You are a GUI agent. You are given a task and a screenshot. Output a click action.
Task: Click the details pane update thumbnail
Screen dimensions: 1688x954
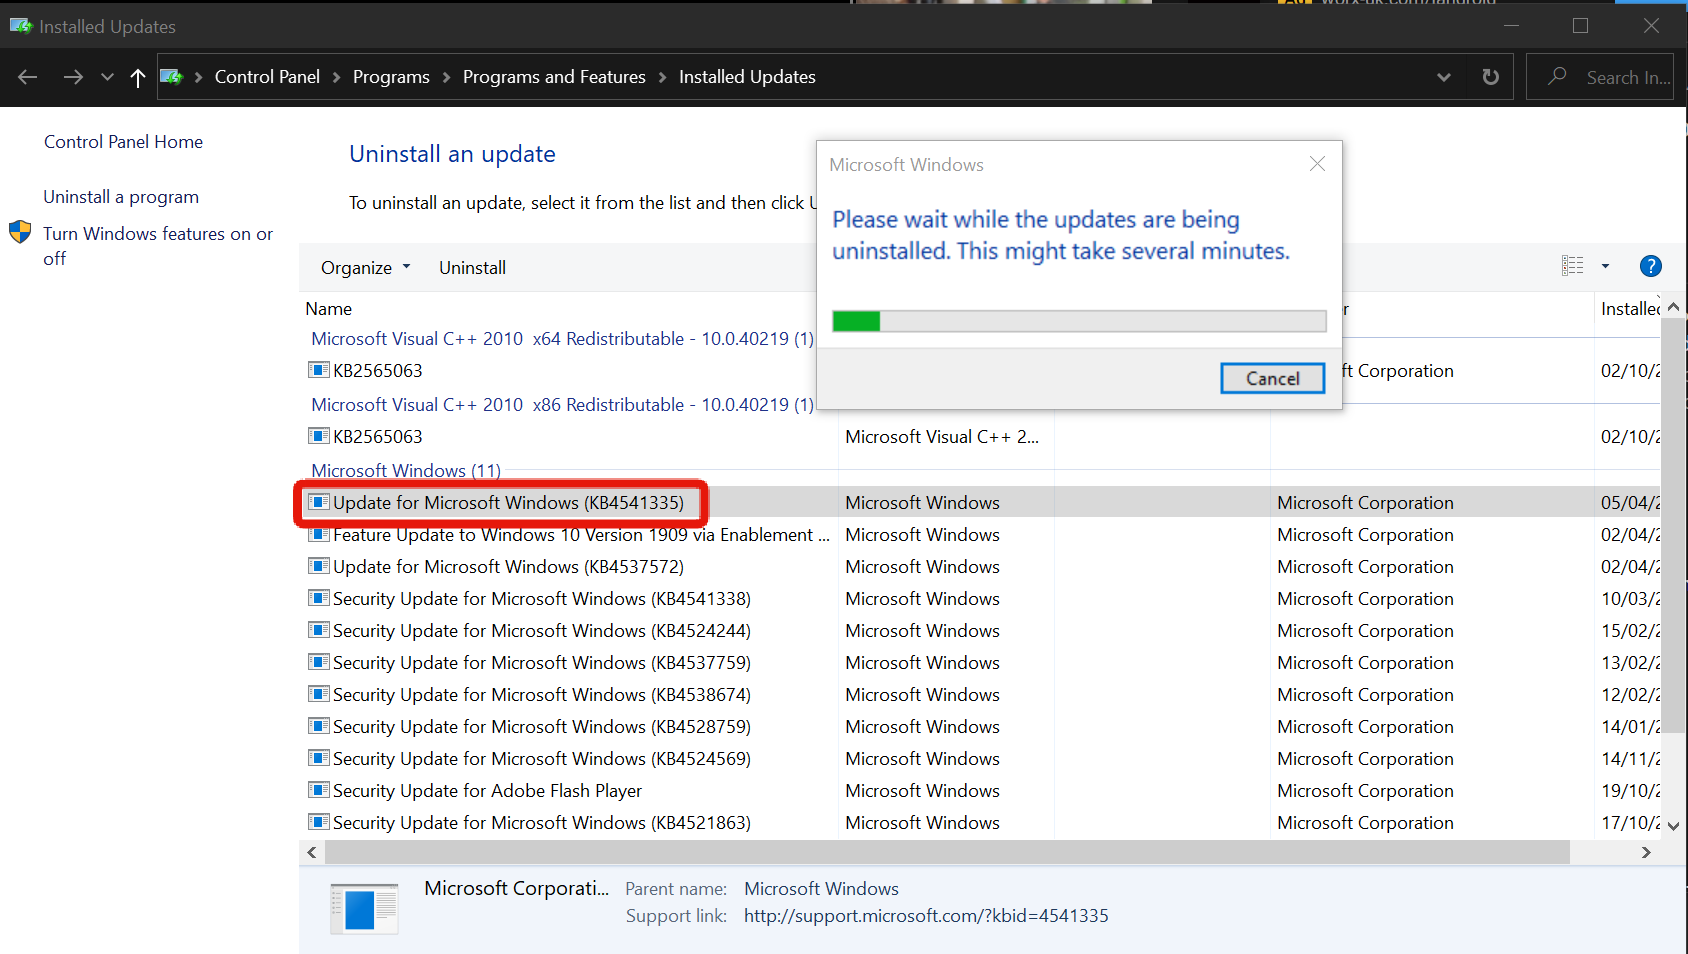364,909
